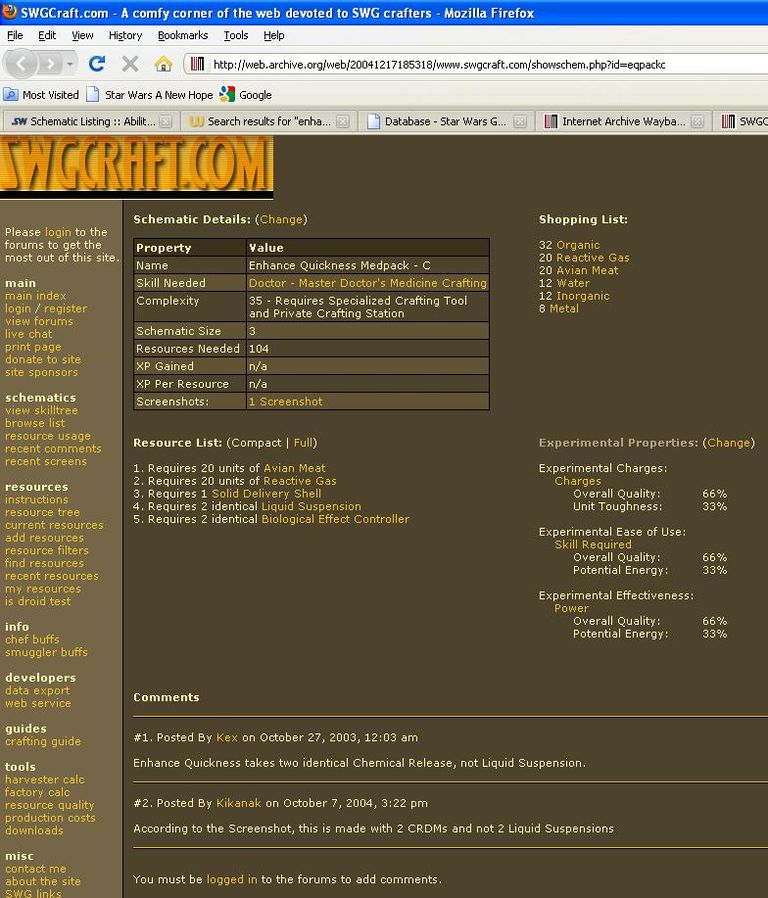Close the Schematic Listing tab

pyautogui.click(x=165, y=122)
